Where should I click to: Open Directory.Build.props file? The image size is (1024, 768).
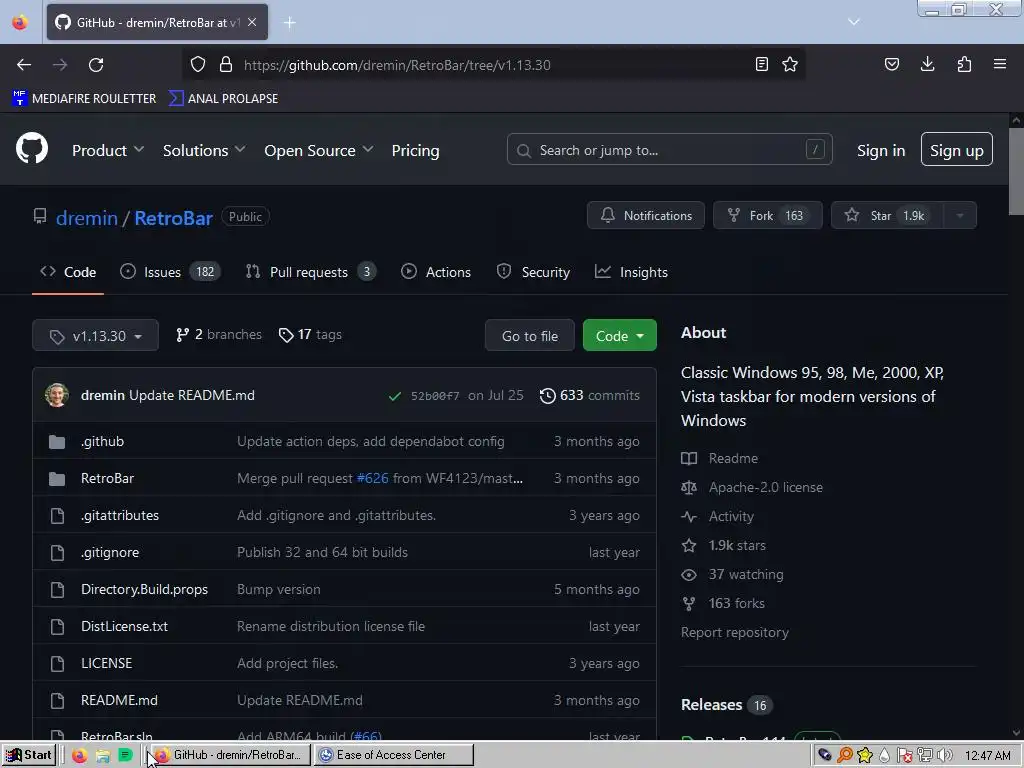[x=144, y=589]
